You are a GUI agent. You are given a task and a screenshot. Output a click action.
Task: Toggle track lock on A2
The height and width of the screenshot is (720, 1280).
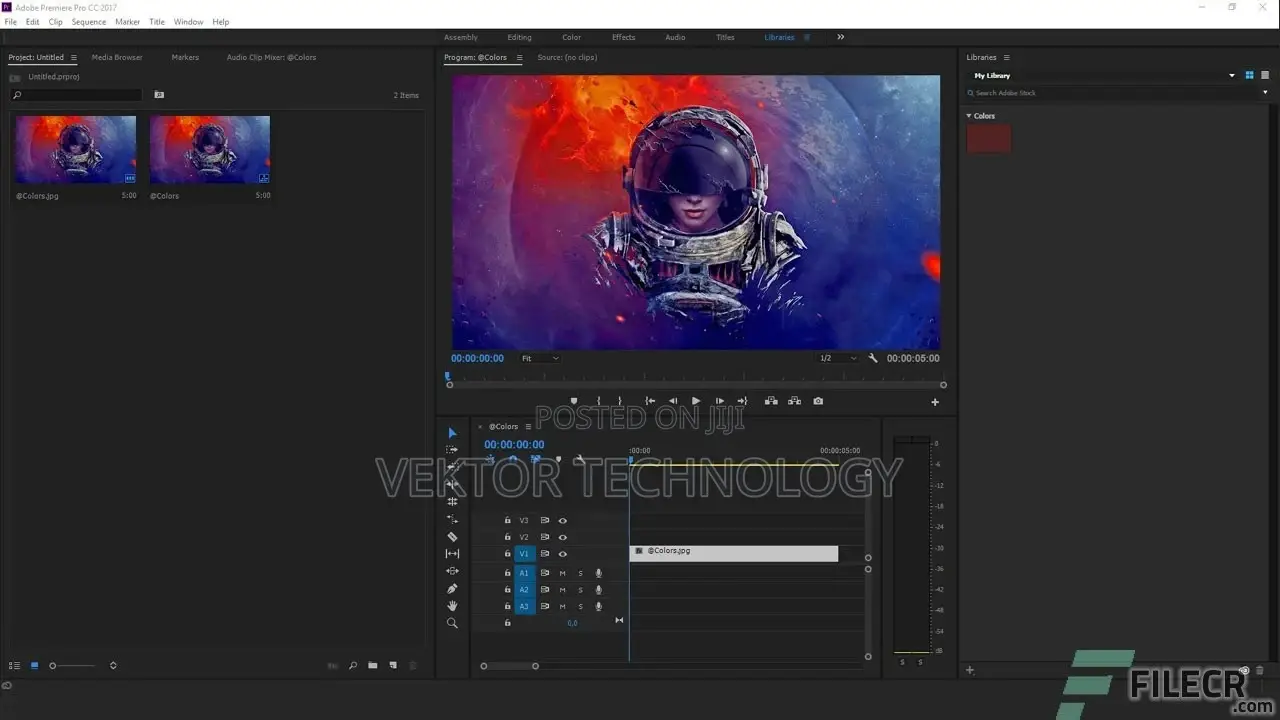click(x=507, y=590)
